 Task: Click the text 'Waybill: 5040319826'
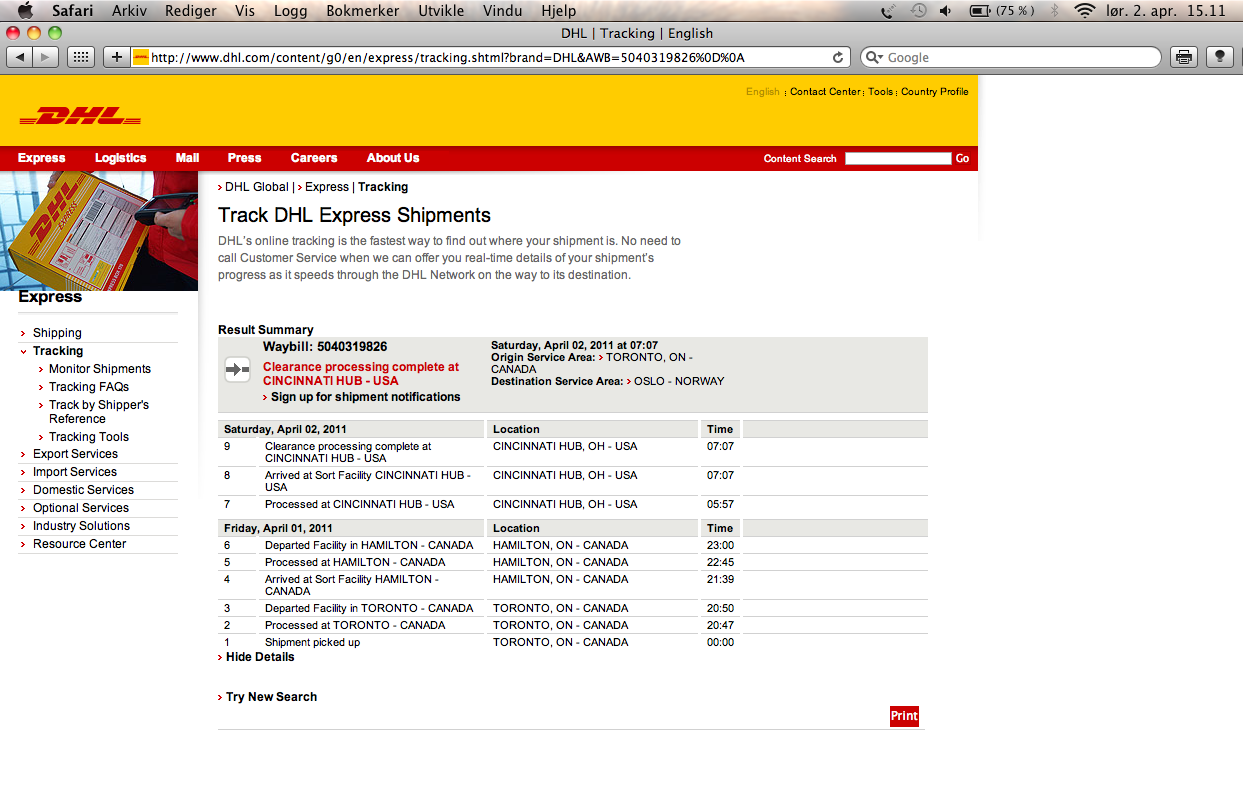325,347
